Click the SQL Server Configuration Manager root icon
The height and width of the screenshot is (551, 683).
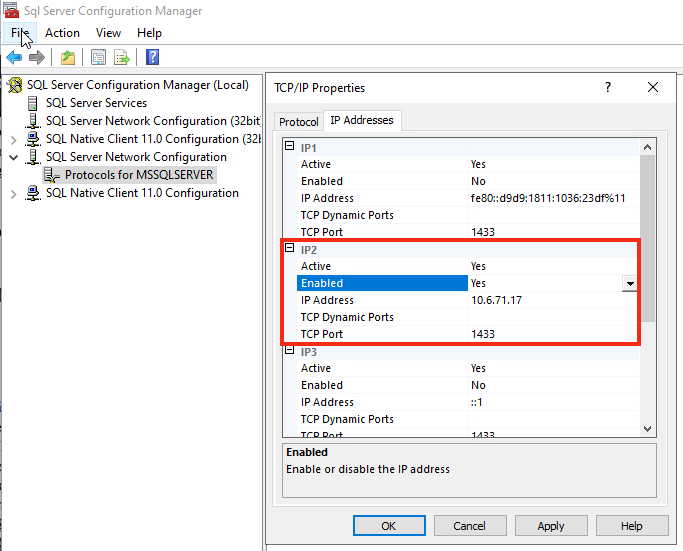(15, 85)
